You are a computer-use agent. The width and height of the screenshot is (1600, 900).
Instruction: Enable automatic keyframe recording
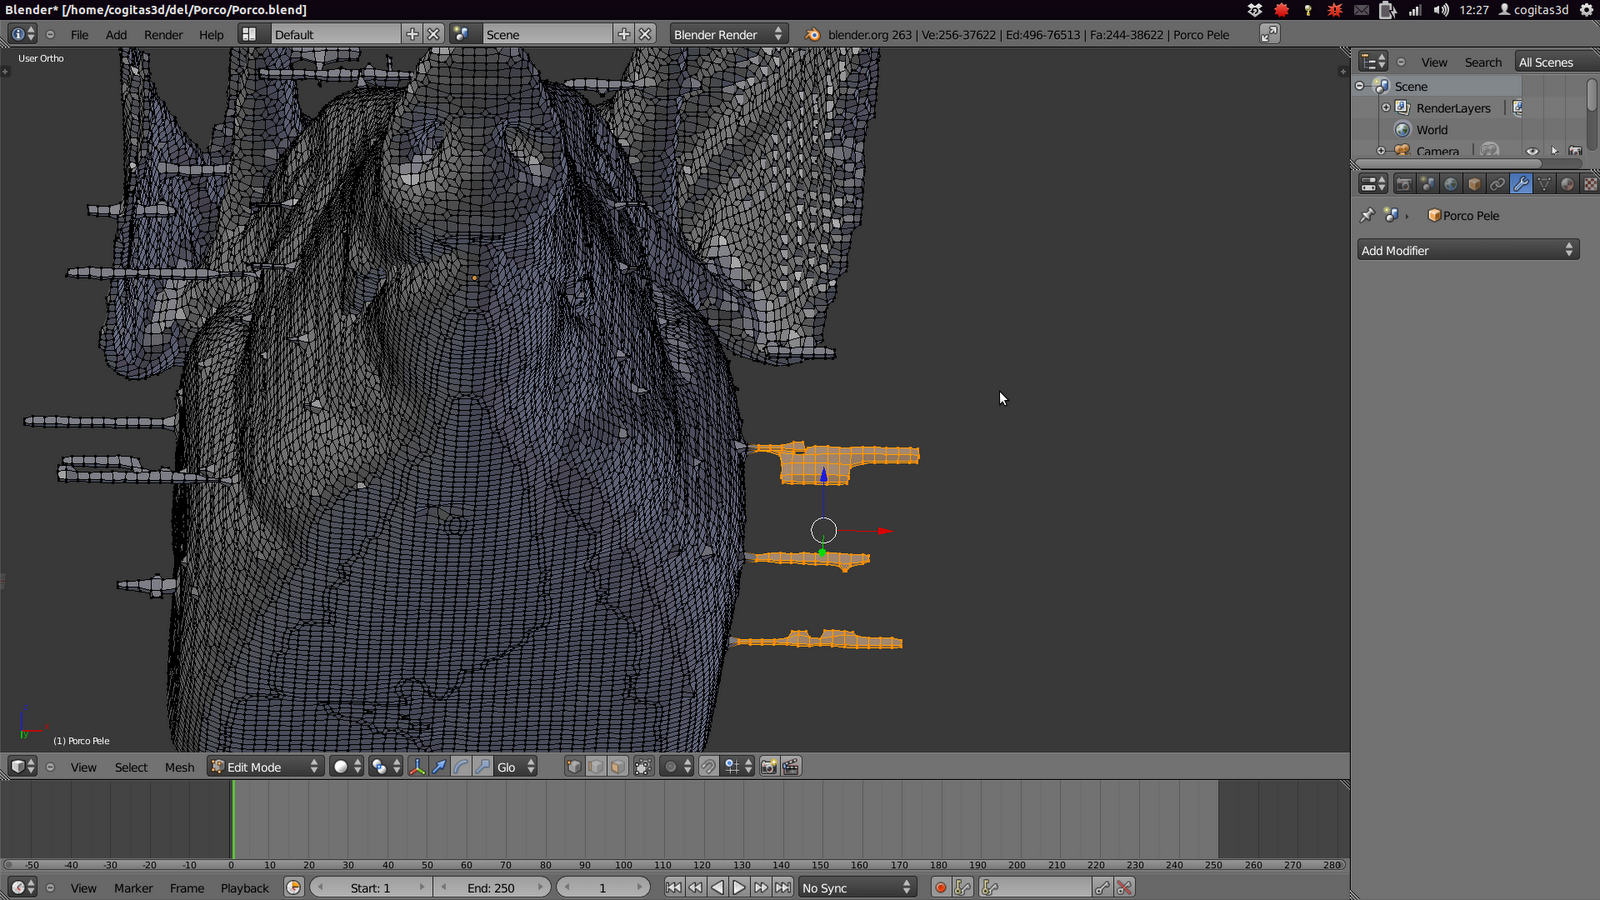pos(940,887)
